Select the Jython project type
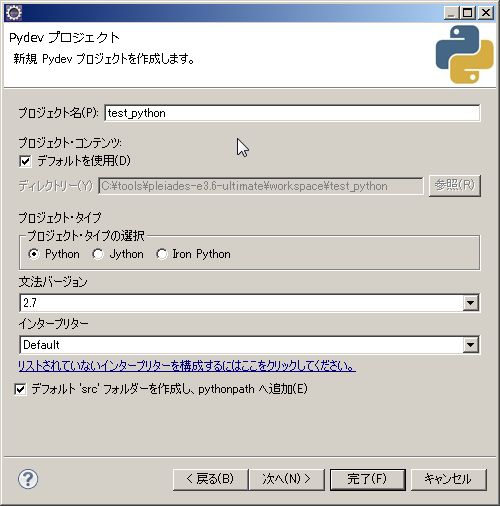Screen dimensions: 500x506 (98, 254)
